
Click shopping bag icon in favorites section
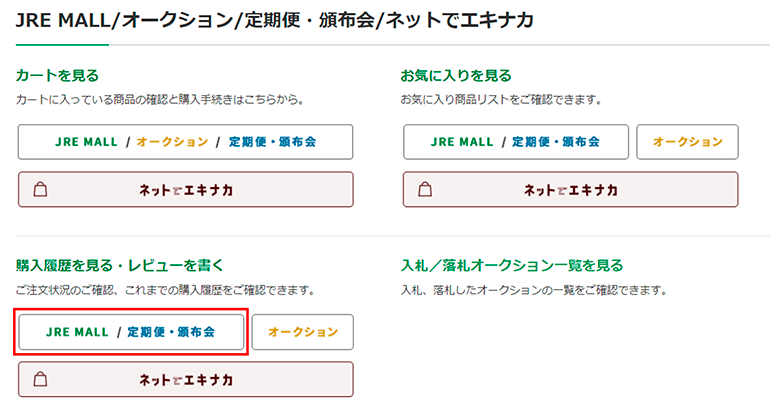tap(425, 189)
